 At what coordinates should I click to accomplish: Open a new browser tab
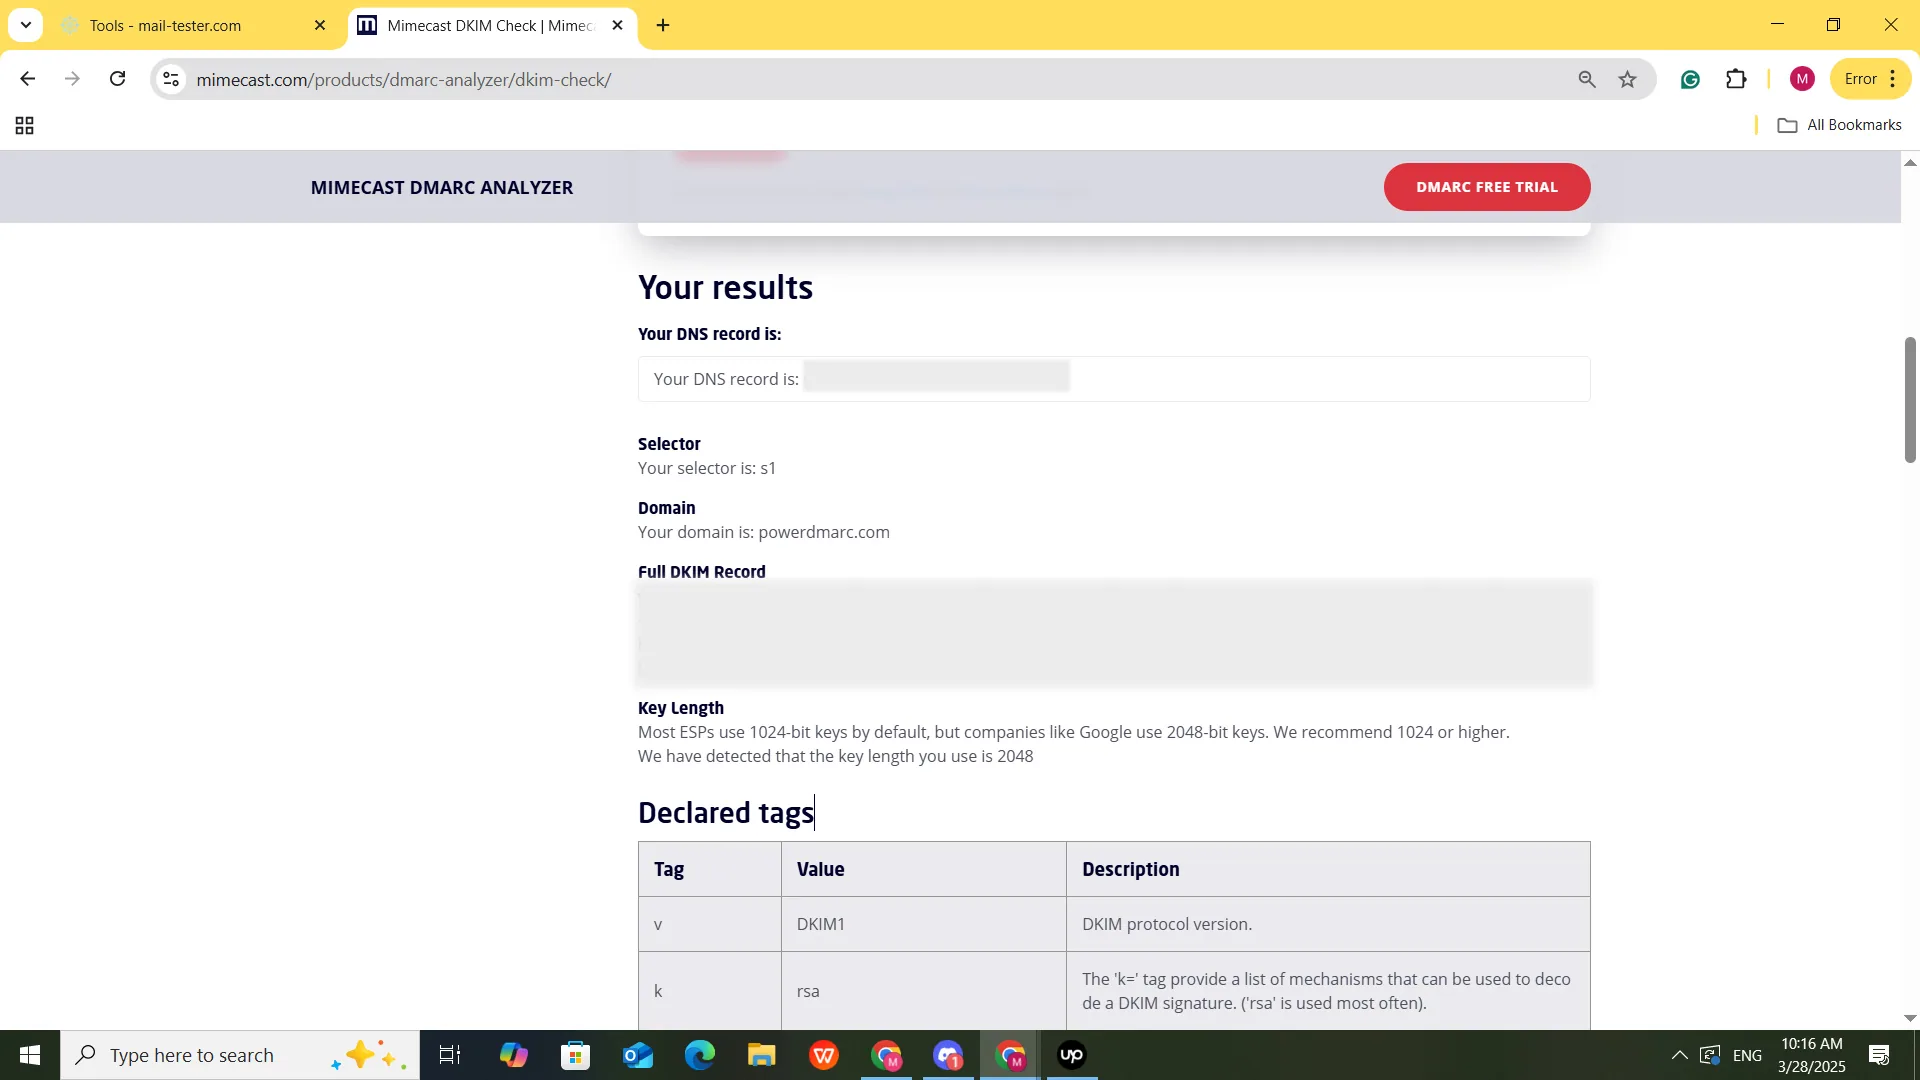click(x=663, y=26)
